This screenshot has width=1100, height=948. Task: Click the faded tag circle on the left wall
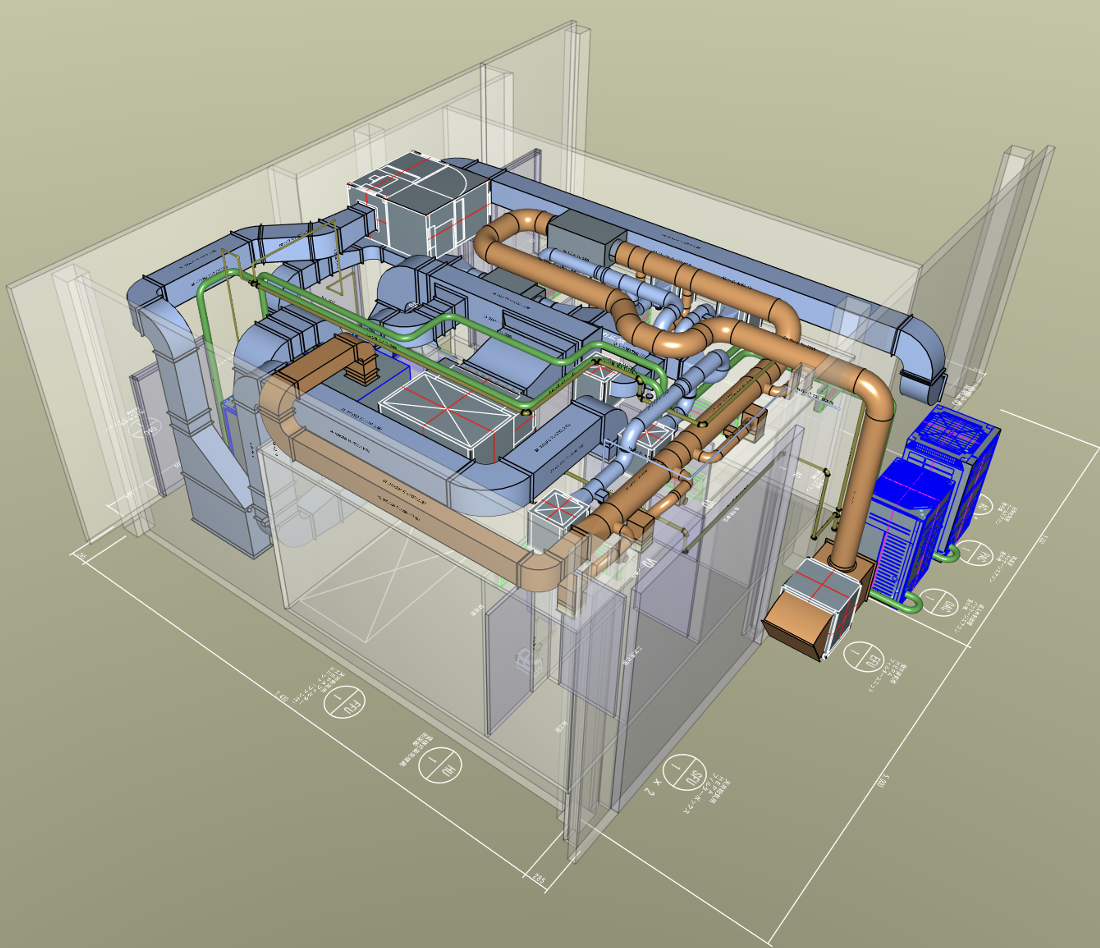[145, 426]
